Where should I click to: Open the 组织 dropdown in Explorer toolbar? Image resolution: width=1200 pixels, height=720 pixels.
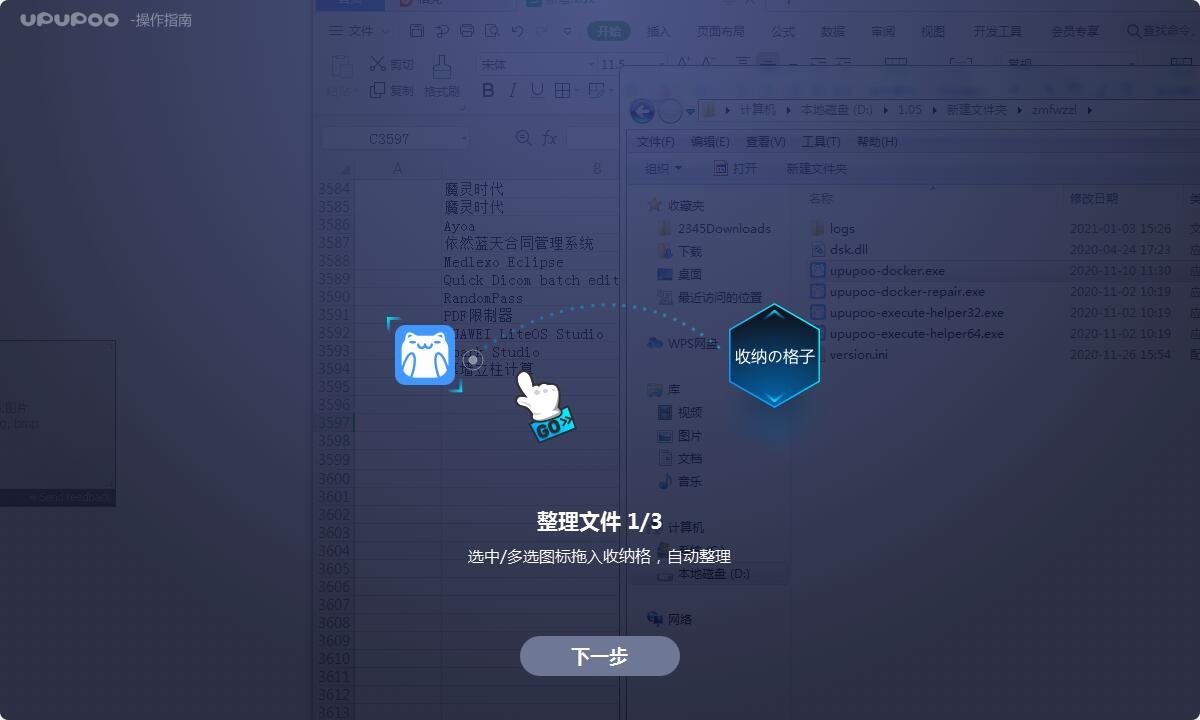click(663, 168)
